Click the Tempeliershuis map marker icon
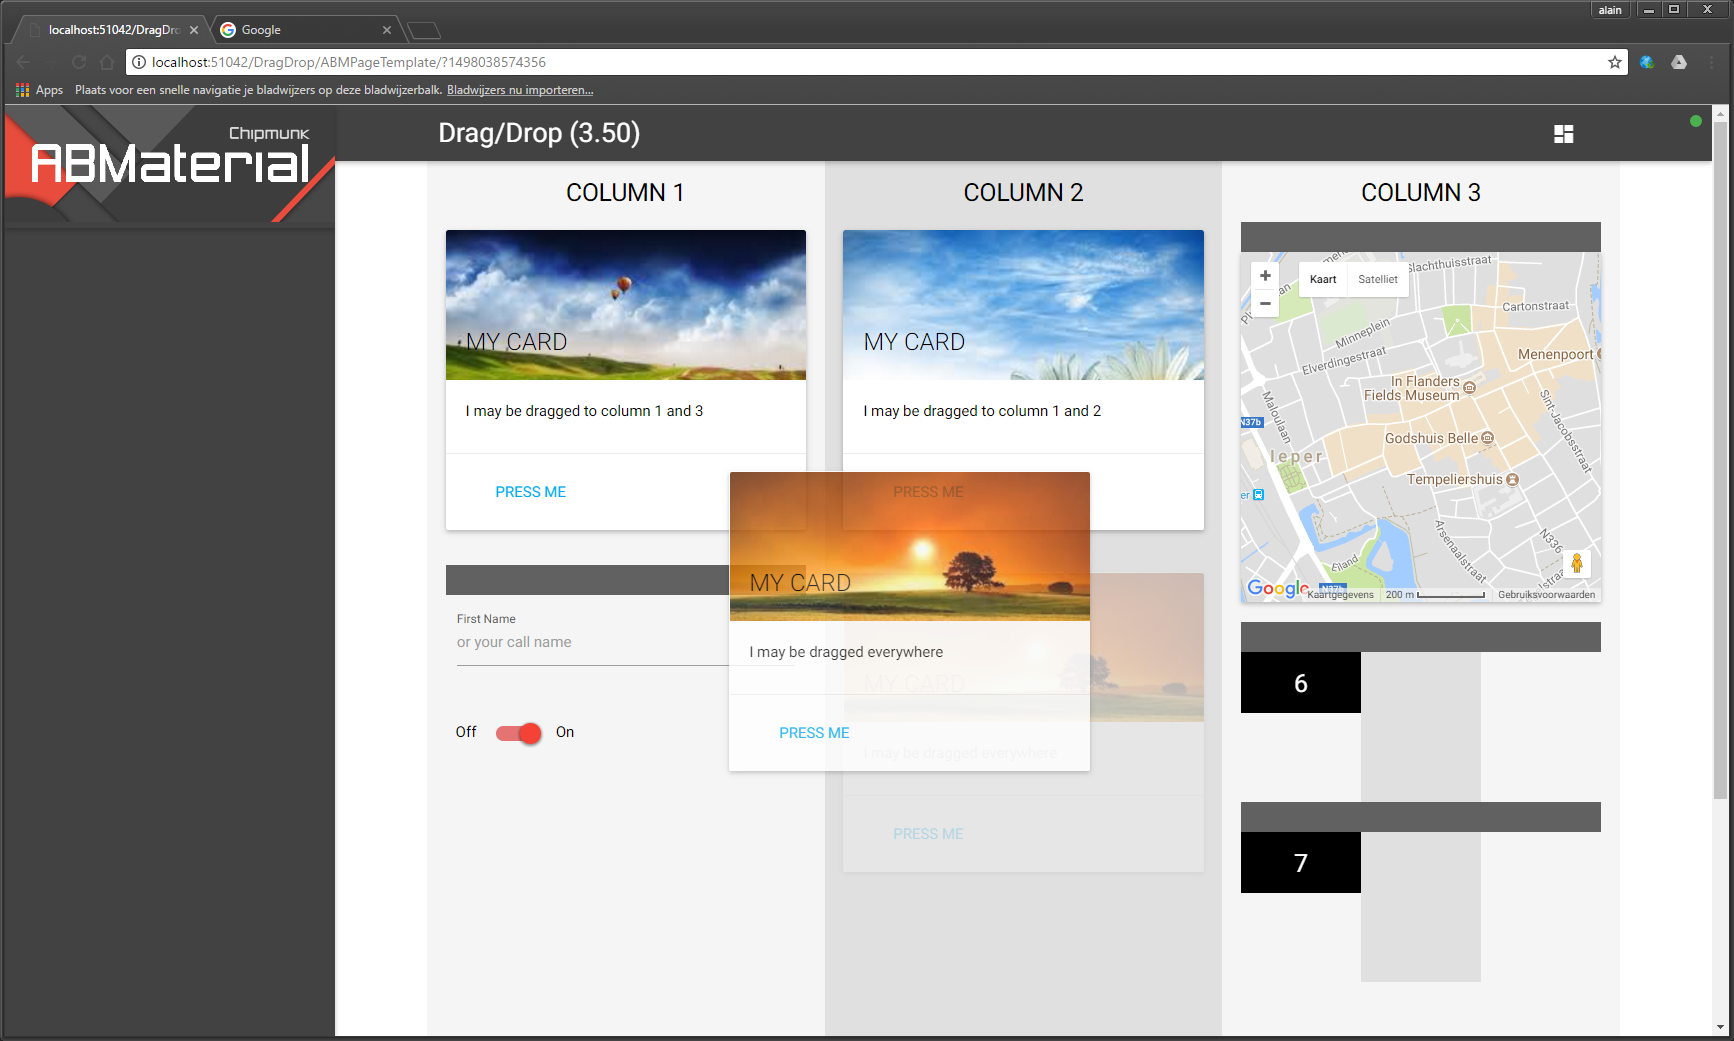Screen dimensions: 1734x1041 pyautogui.click(x=1512, y=480)
